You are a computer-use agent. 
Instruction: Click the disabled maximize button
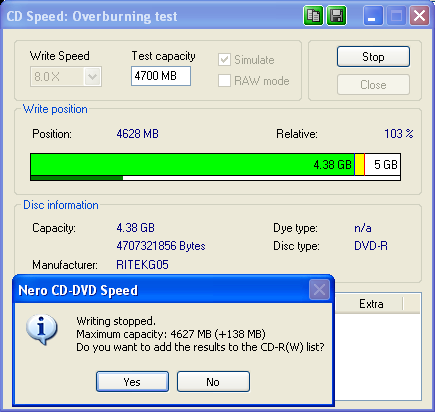396,16
